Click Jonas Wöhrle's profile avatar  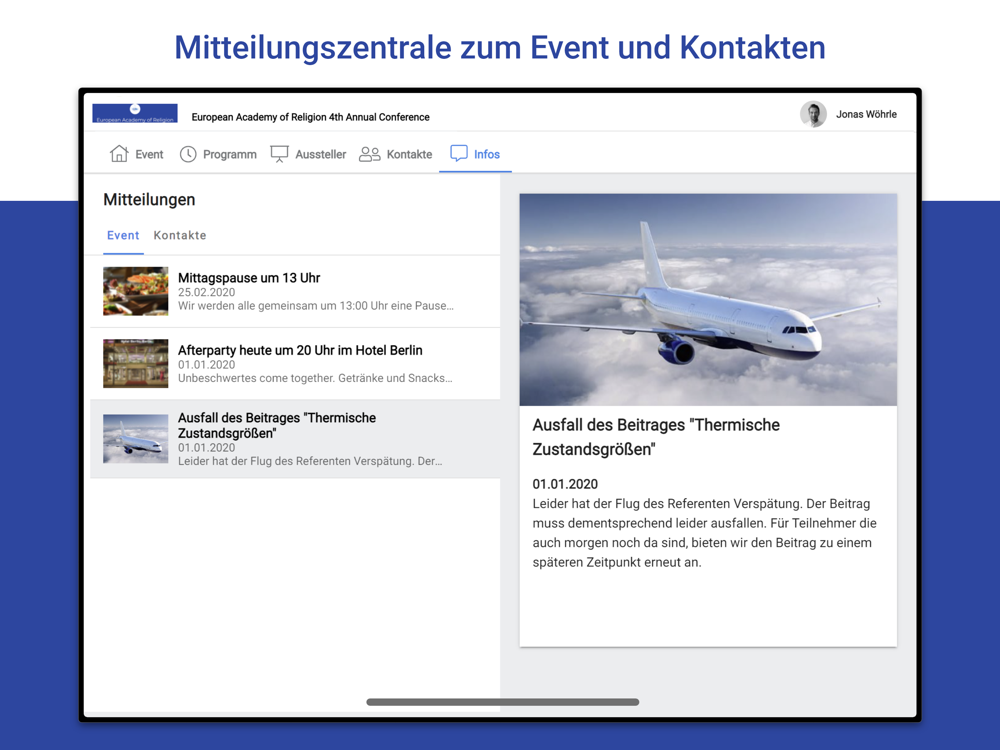click(813, 114)
